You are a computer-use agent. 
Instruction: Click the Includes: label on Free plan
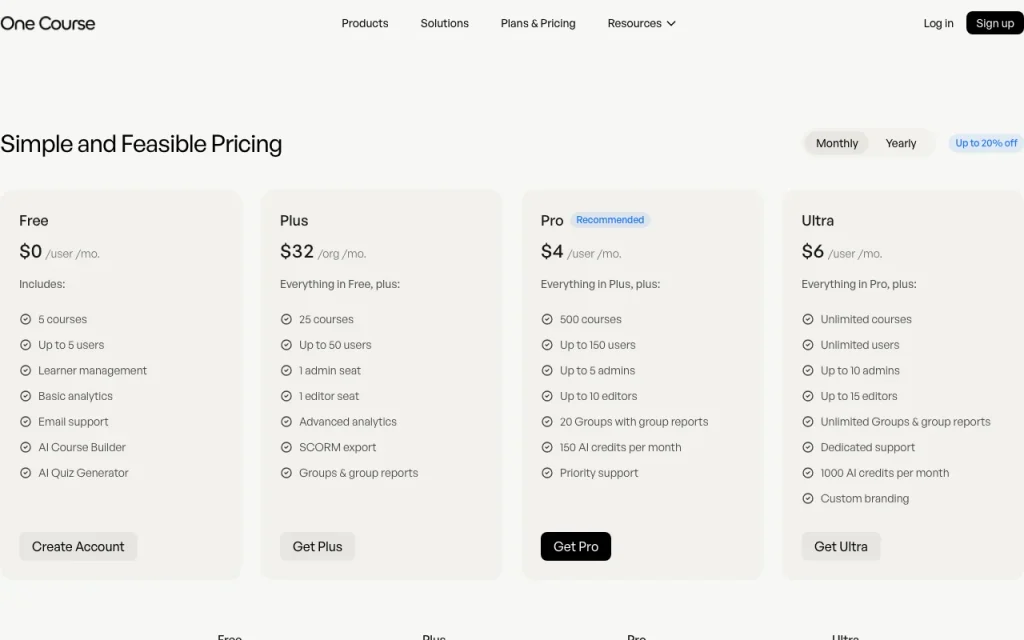coord(42,284)
